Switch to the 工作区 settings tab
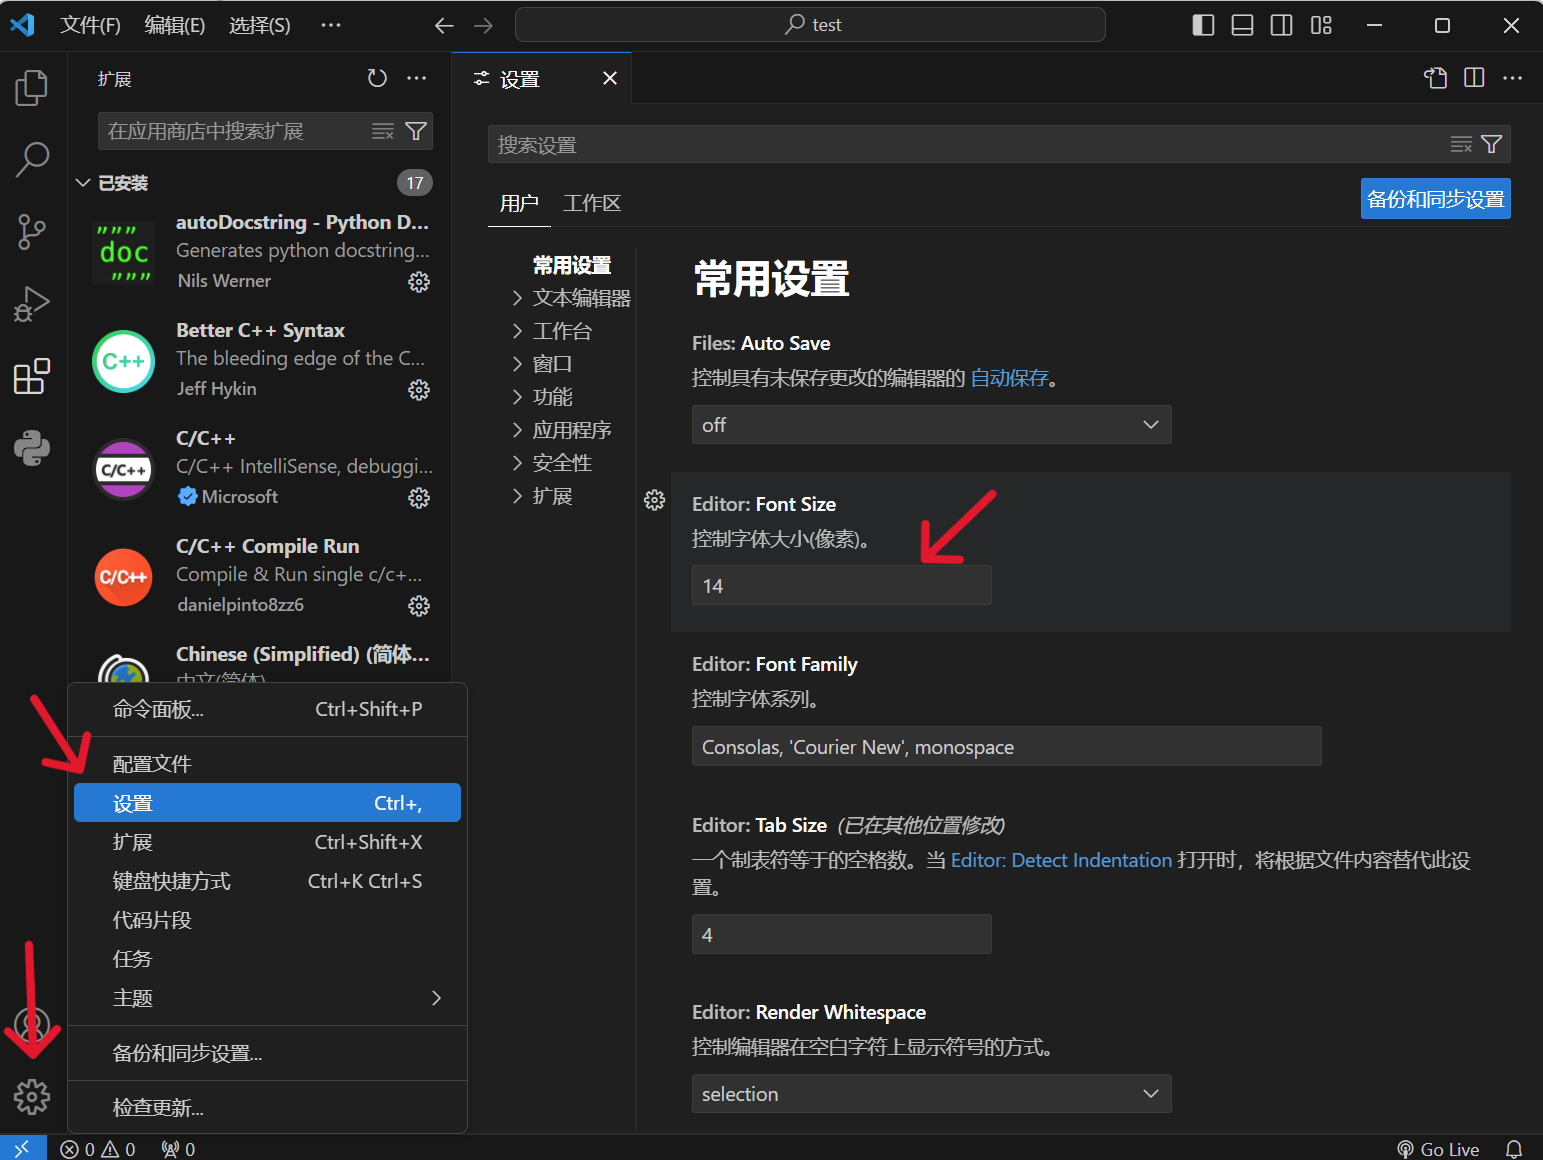 (x=592, y=204)
